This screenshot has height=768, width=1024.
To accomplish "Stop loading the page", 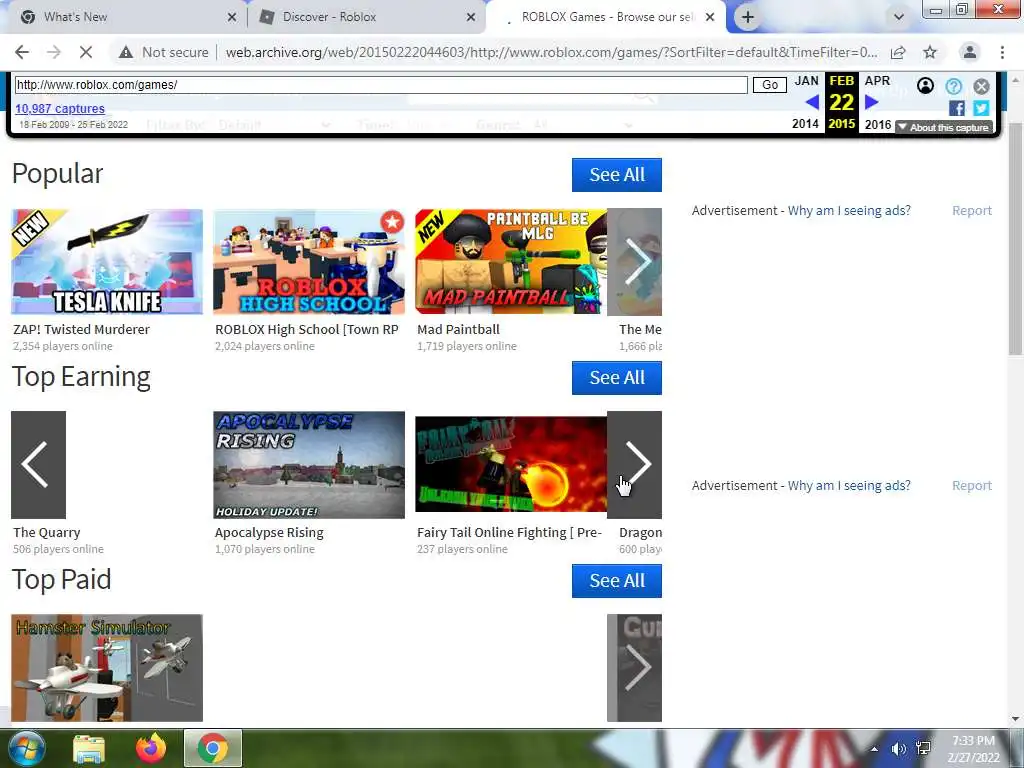I will point(86,52).
